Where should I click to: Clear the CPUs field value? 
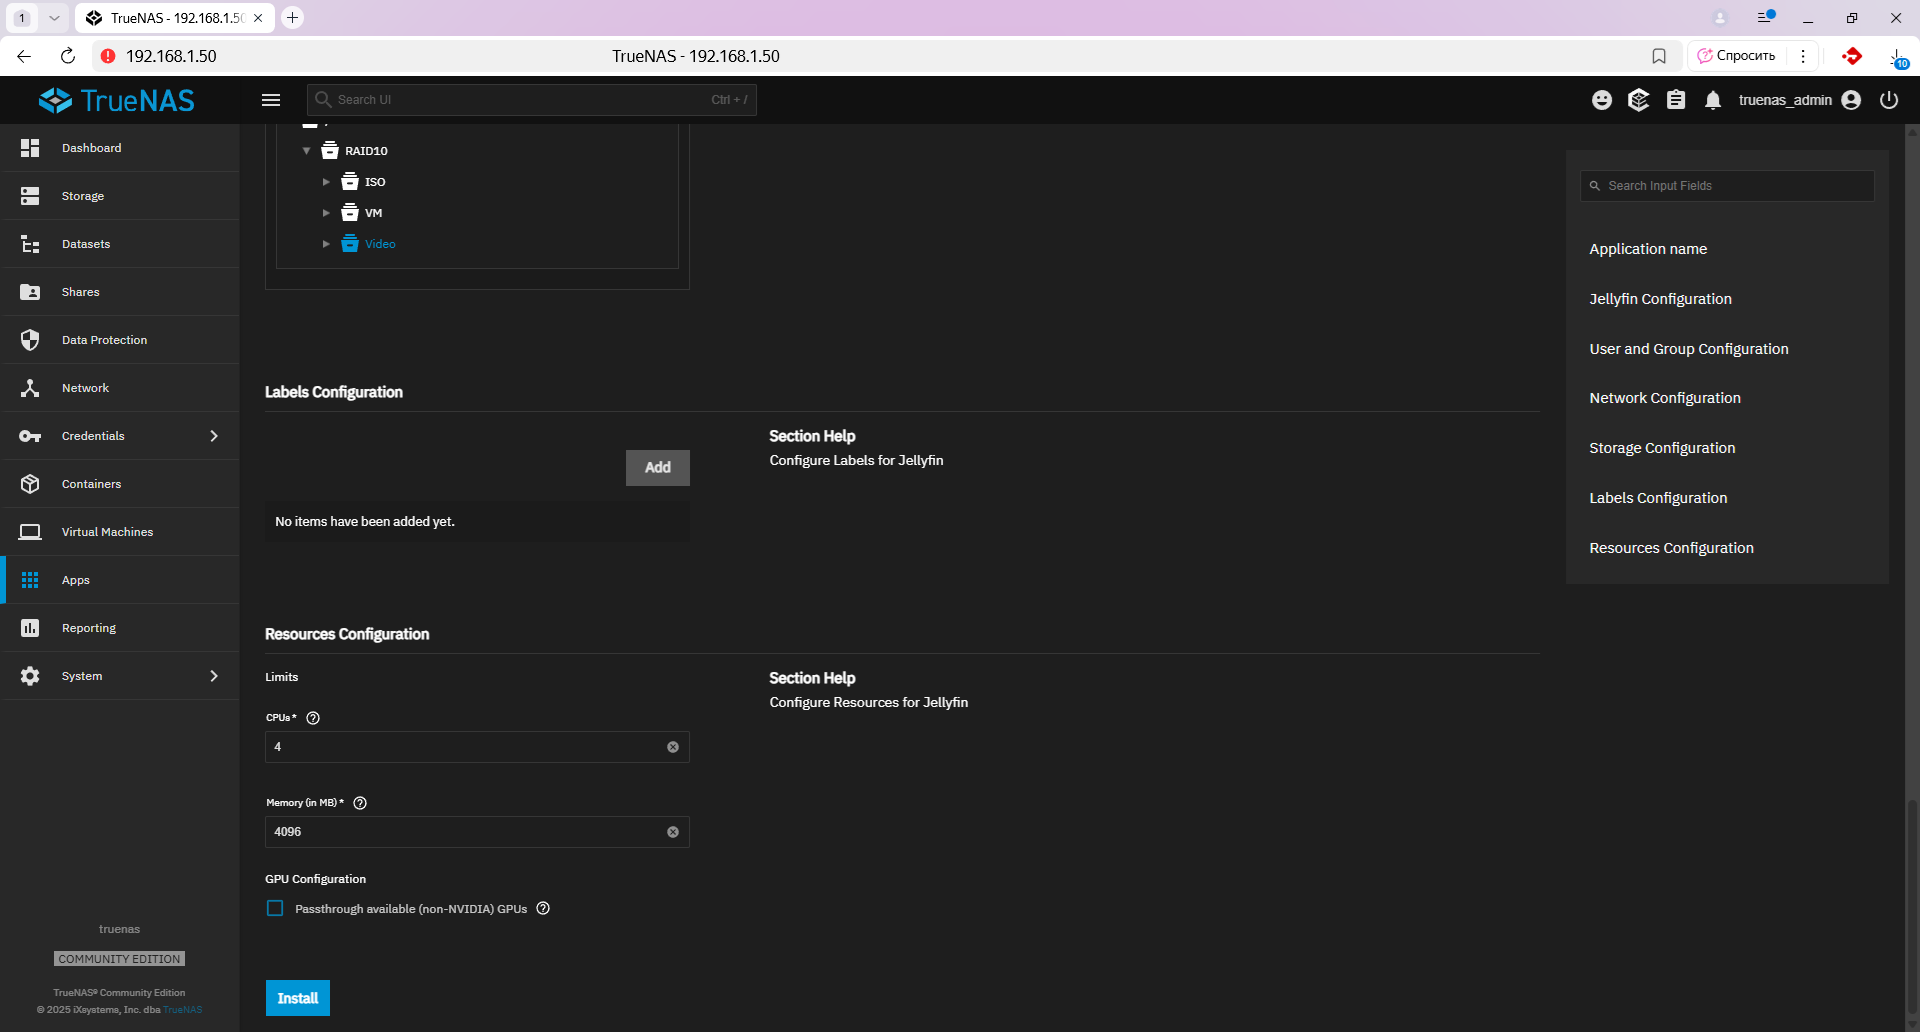673,747
